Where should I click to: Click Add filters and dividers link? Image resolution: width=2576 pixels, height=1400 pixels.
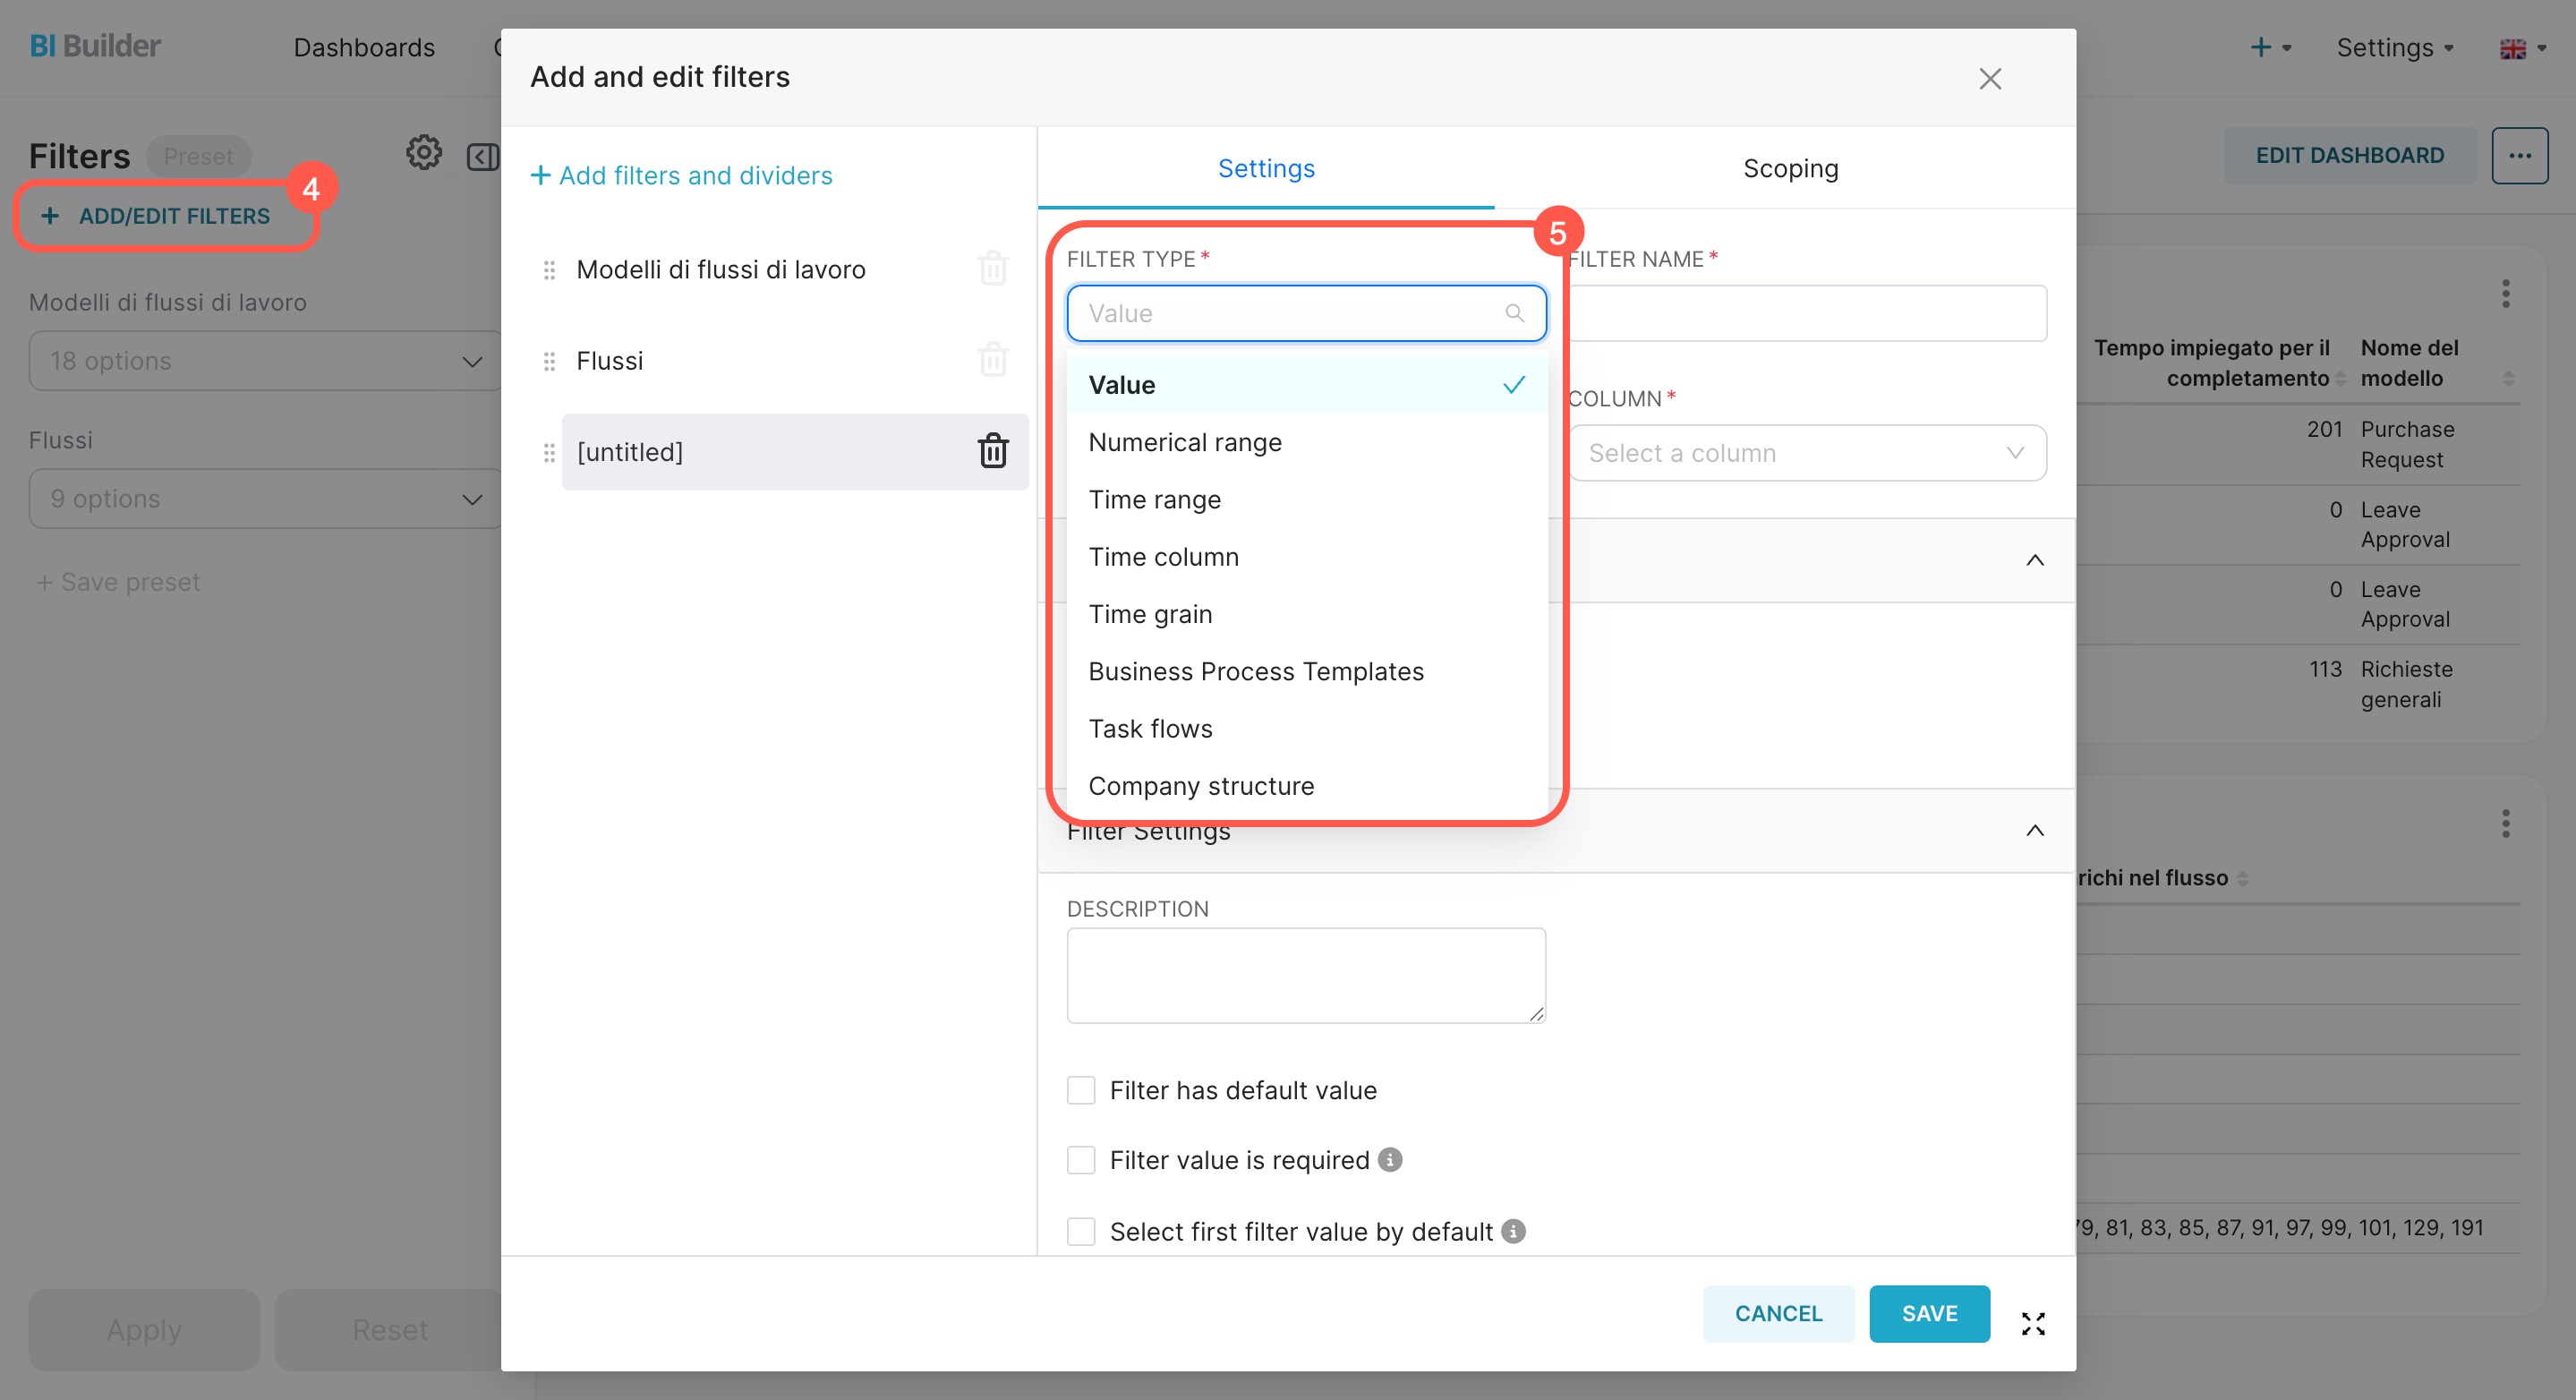682,175
